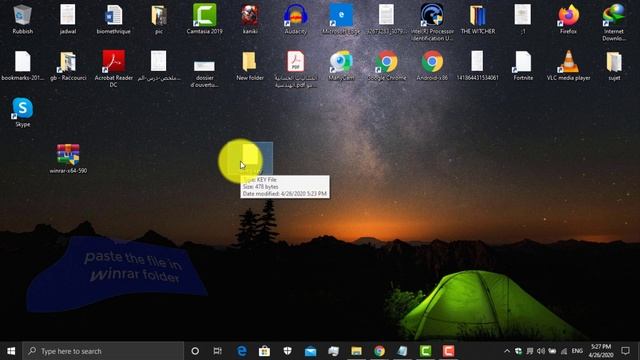This screenshot has width=640, height=360.
Task: Select the Microsoft Edge desktop shortcut
Action: pyautogui.click(x=341, y=16)
